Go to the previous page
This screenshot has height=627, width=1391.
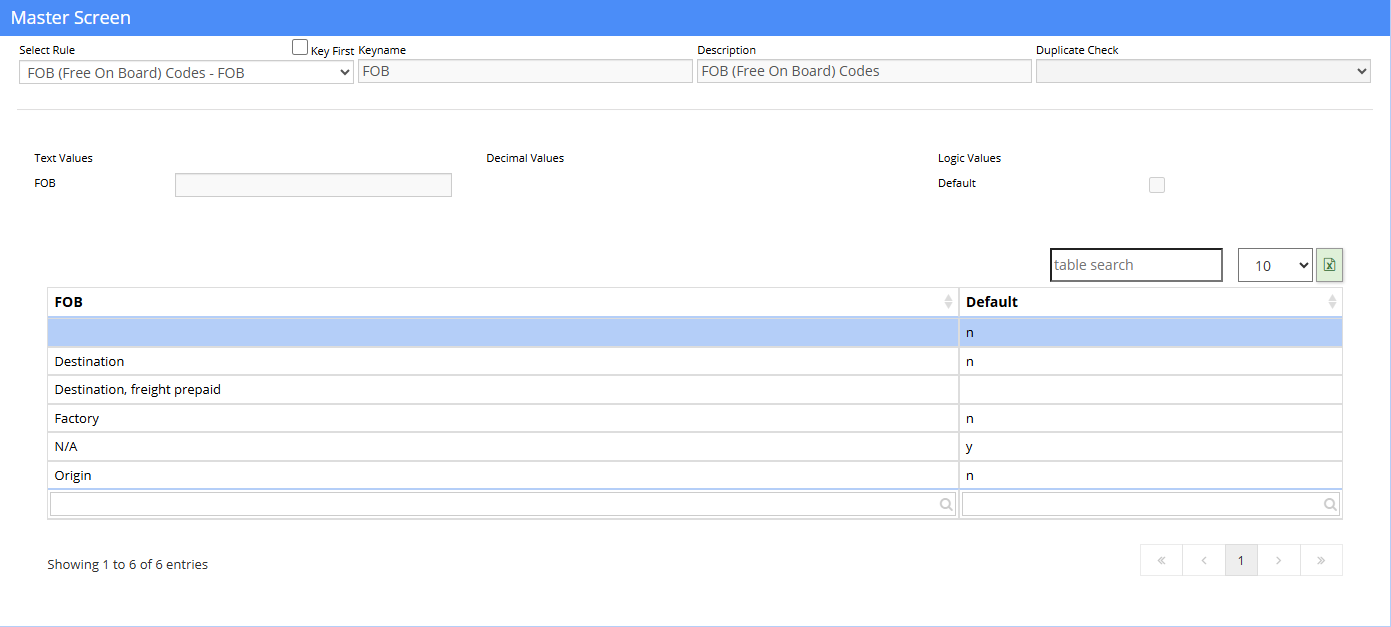coord(1204,561)
